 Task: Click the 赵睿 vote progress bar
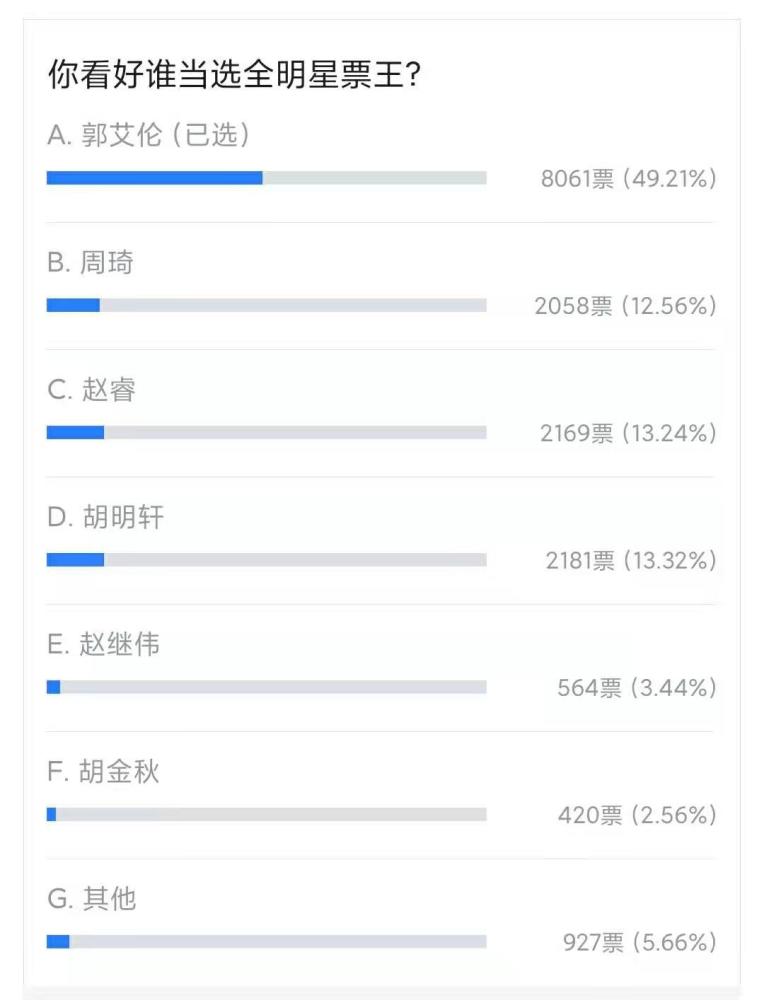tap(267, 432)
